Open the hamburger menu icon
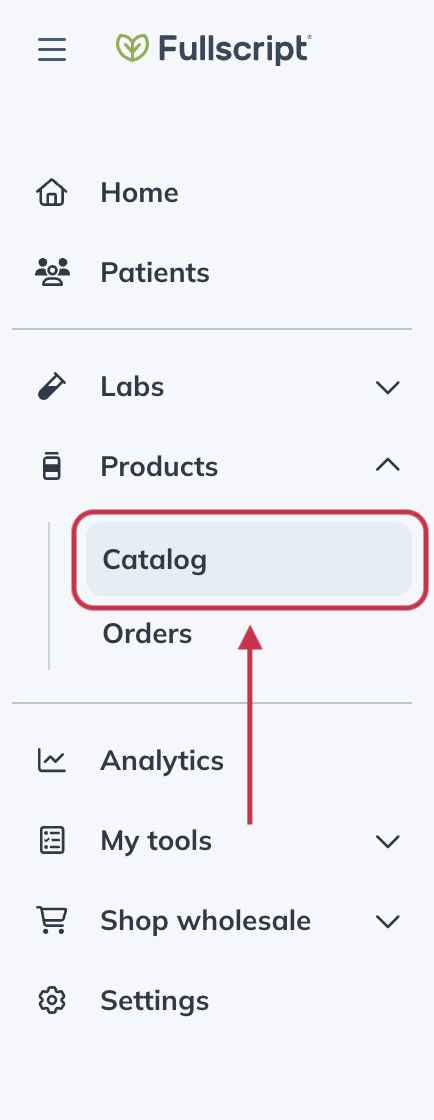Screen dimensions: 434x1120 click(x=52, y=50)
